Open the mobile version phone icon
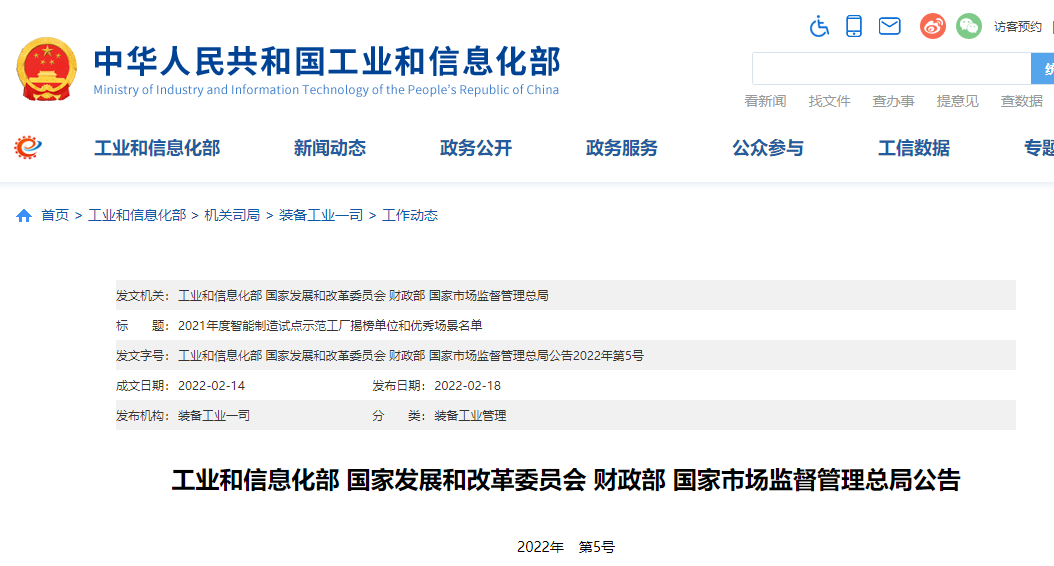Viewport: 1054px width, 566px height. [854, 26]
